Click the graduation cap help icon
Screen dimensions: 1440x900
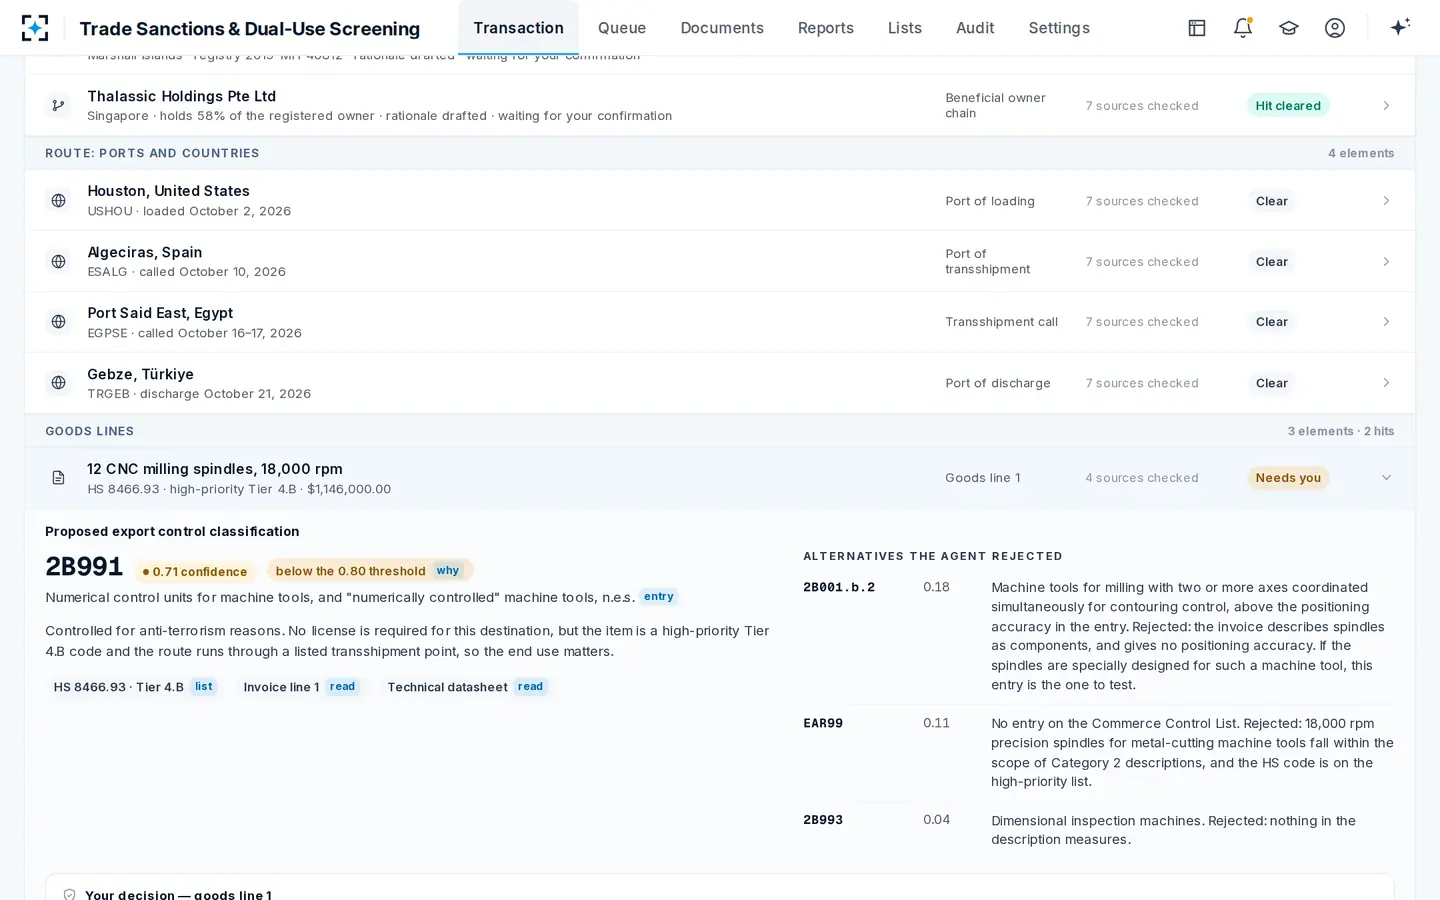pos(1289,28)
